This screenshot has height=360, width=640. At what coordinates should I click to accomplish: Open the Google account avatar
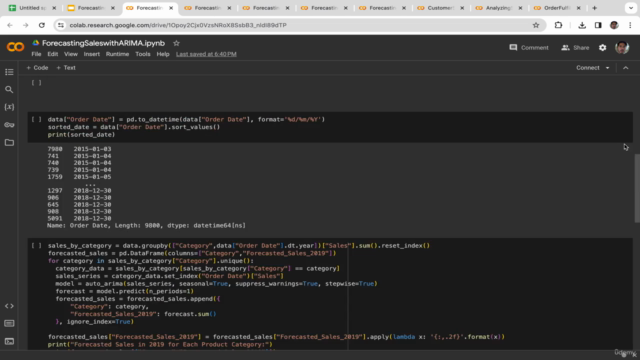click(622, 48)
